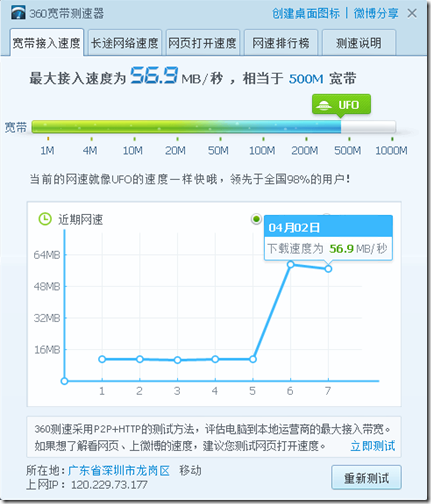Viewport: 431px width, 504px height.
Task: Click chart data point for day 3
Action: (x=178, y=360)
